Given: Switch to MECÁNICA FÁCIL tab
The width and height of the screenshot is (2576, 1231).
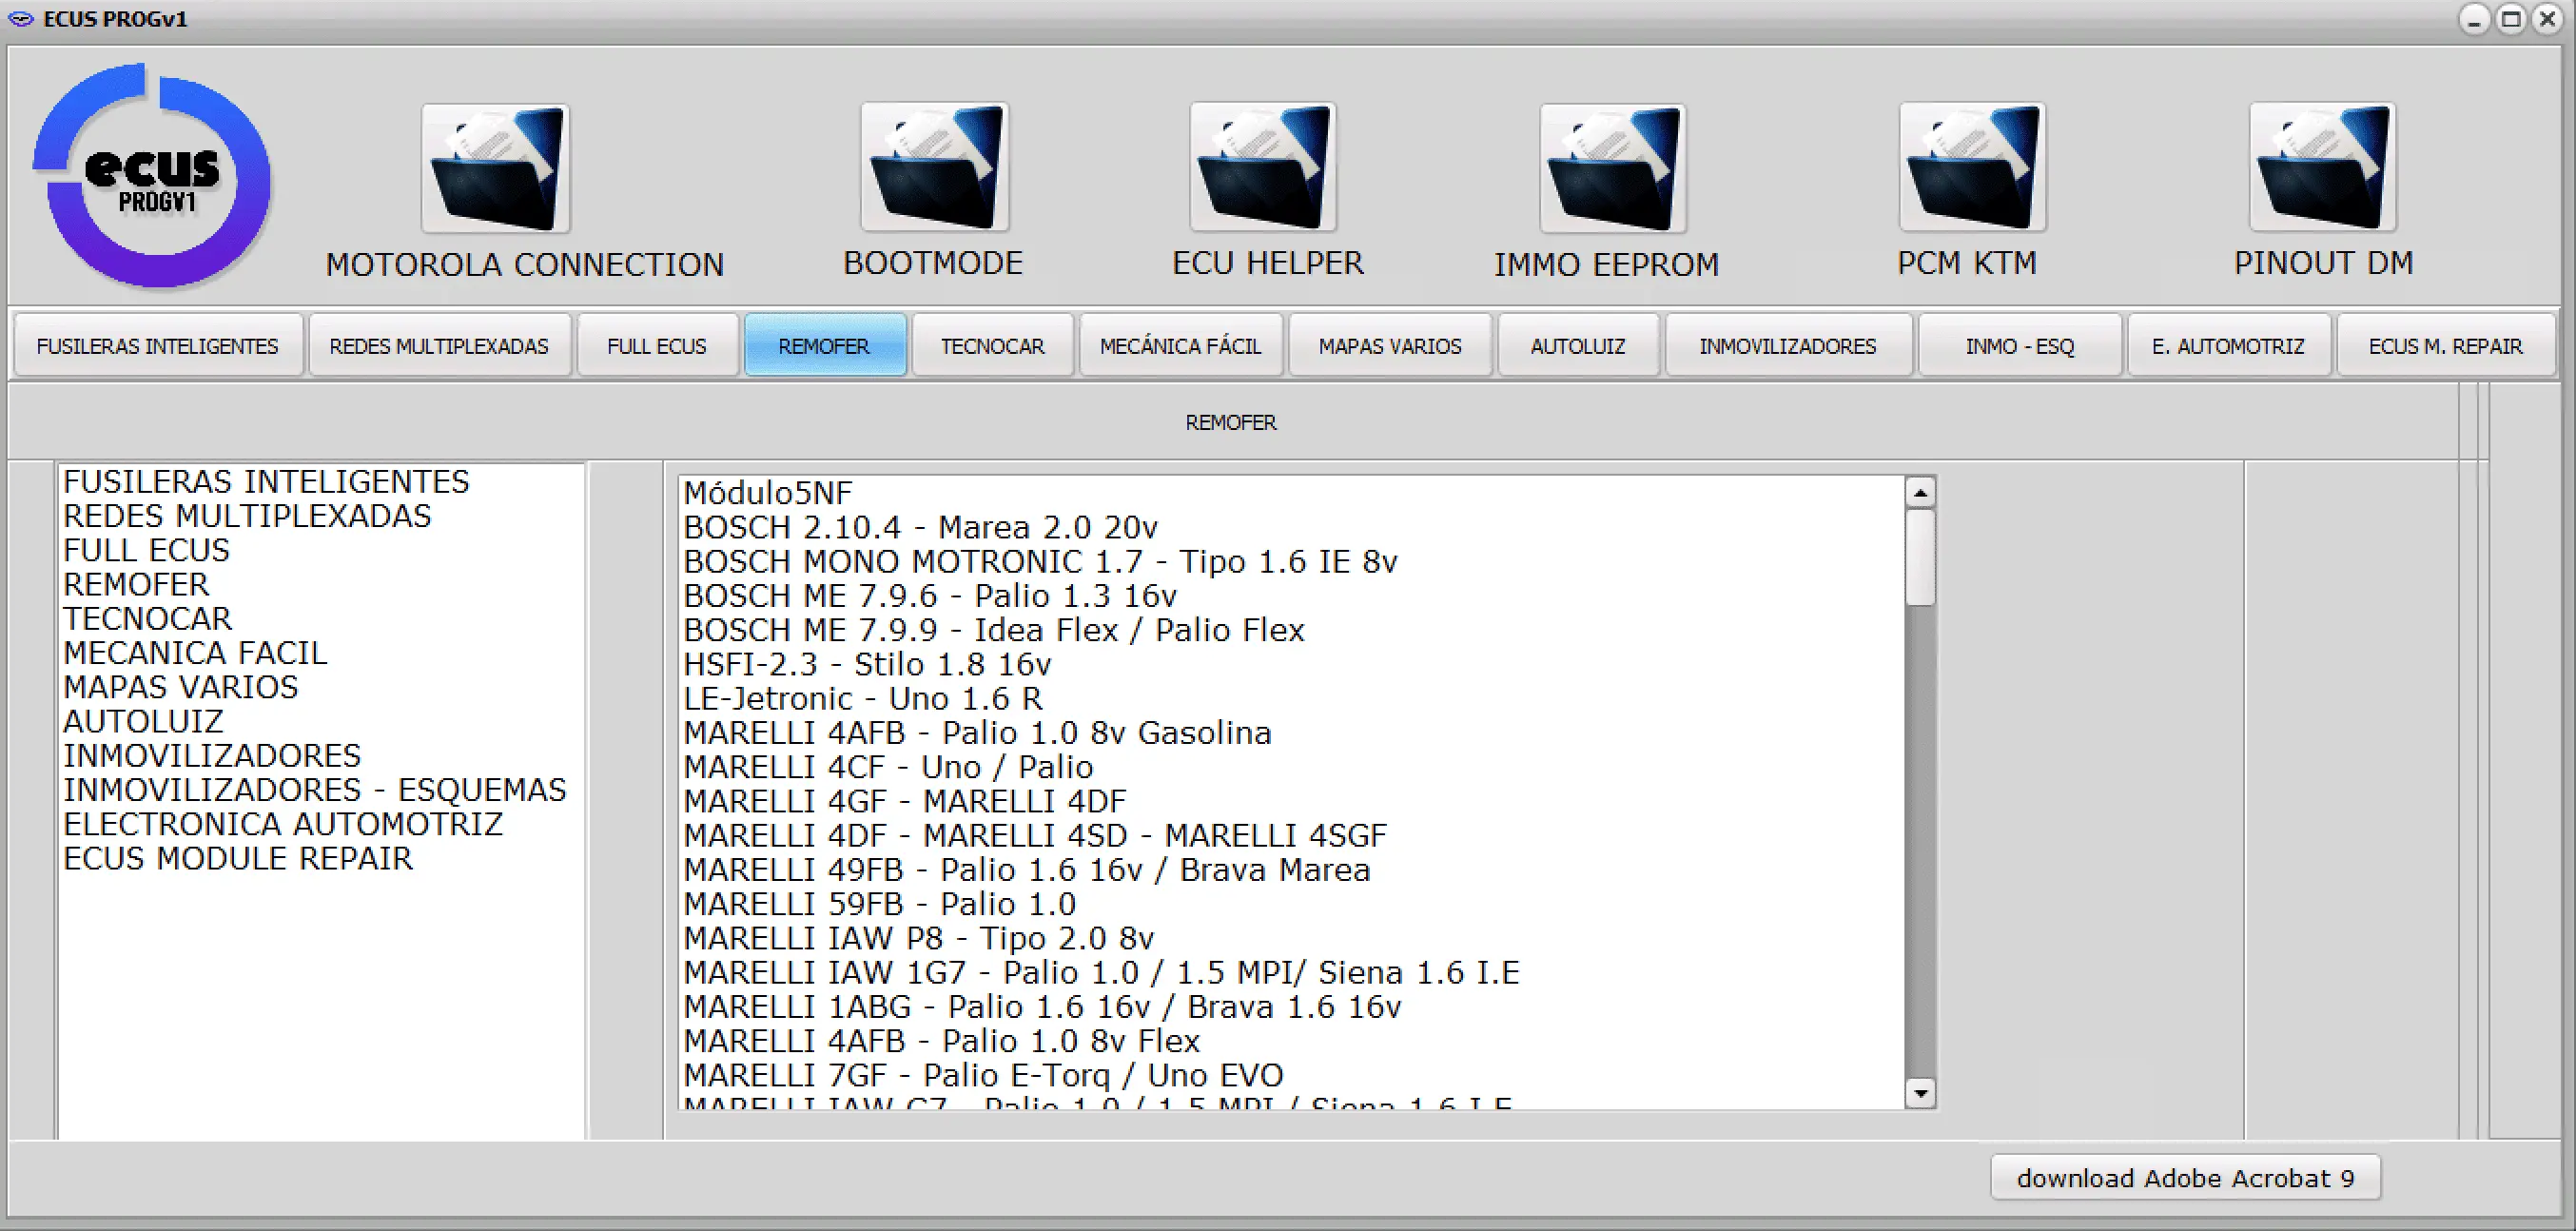Looking at the screenshot, I should [1180, 346].
